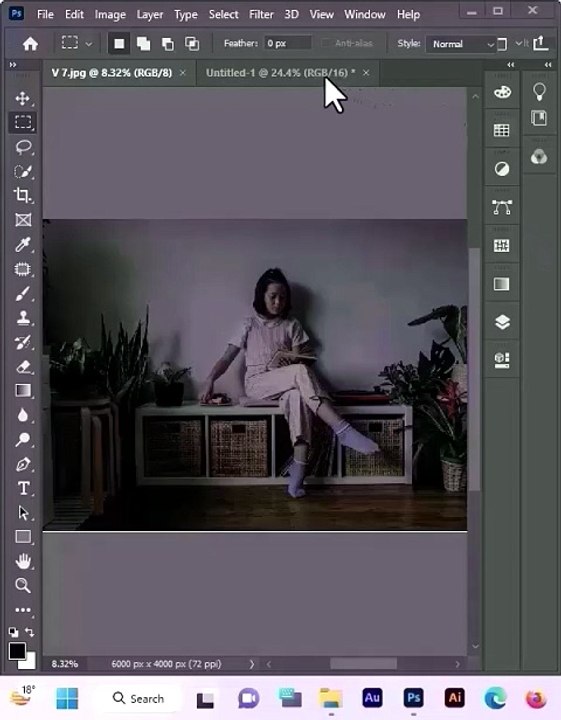Open the Window menu

(365, 15)
